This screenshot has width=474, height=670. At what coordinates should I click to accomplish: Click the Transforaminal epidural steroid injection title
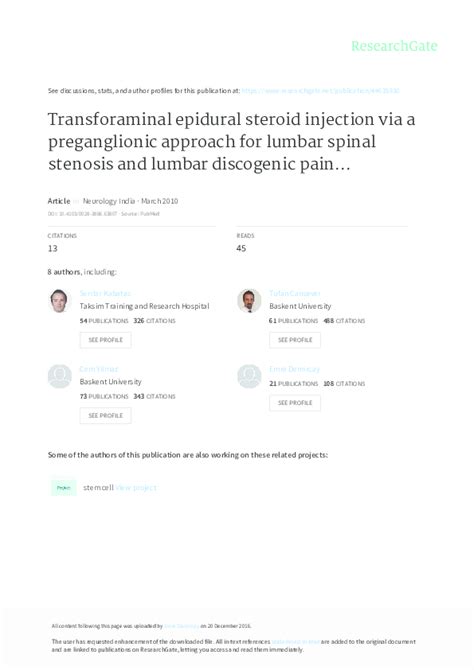pos(231,141)
